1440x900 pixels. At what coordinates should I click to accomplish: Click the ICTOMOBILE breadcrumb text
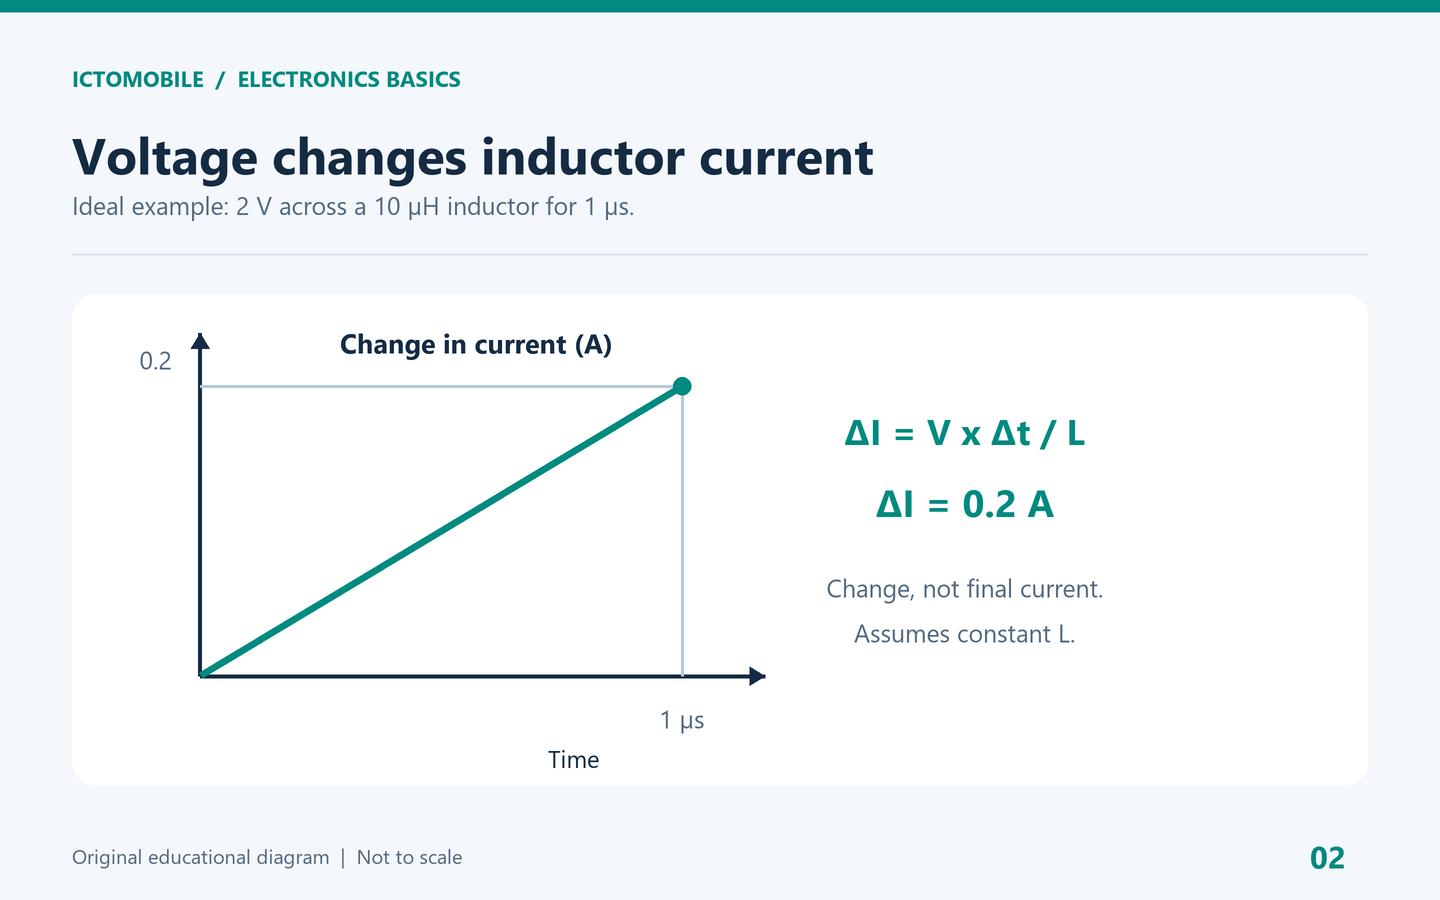click(138, 80)
